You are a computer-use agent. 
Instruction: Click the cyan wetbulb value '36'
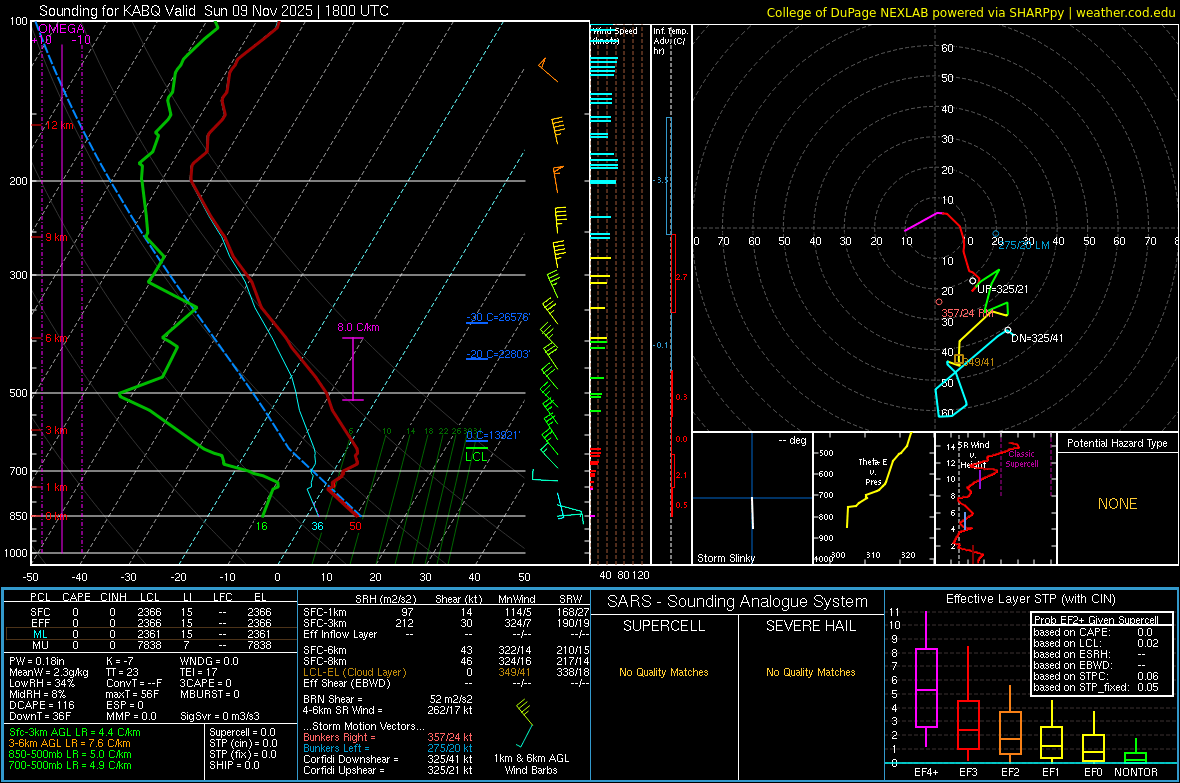[x=318, y=526]
